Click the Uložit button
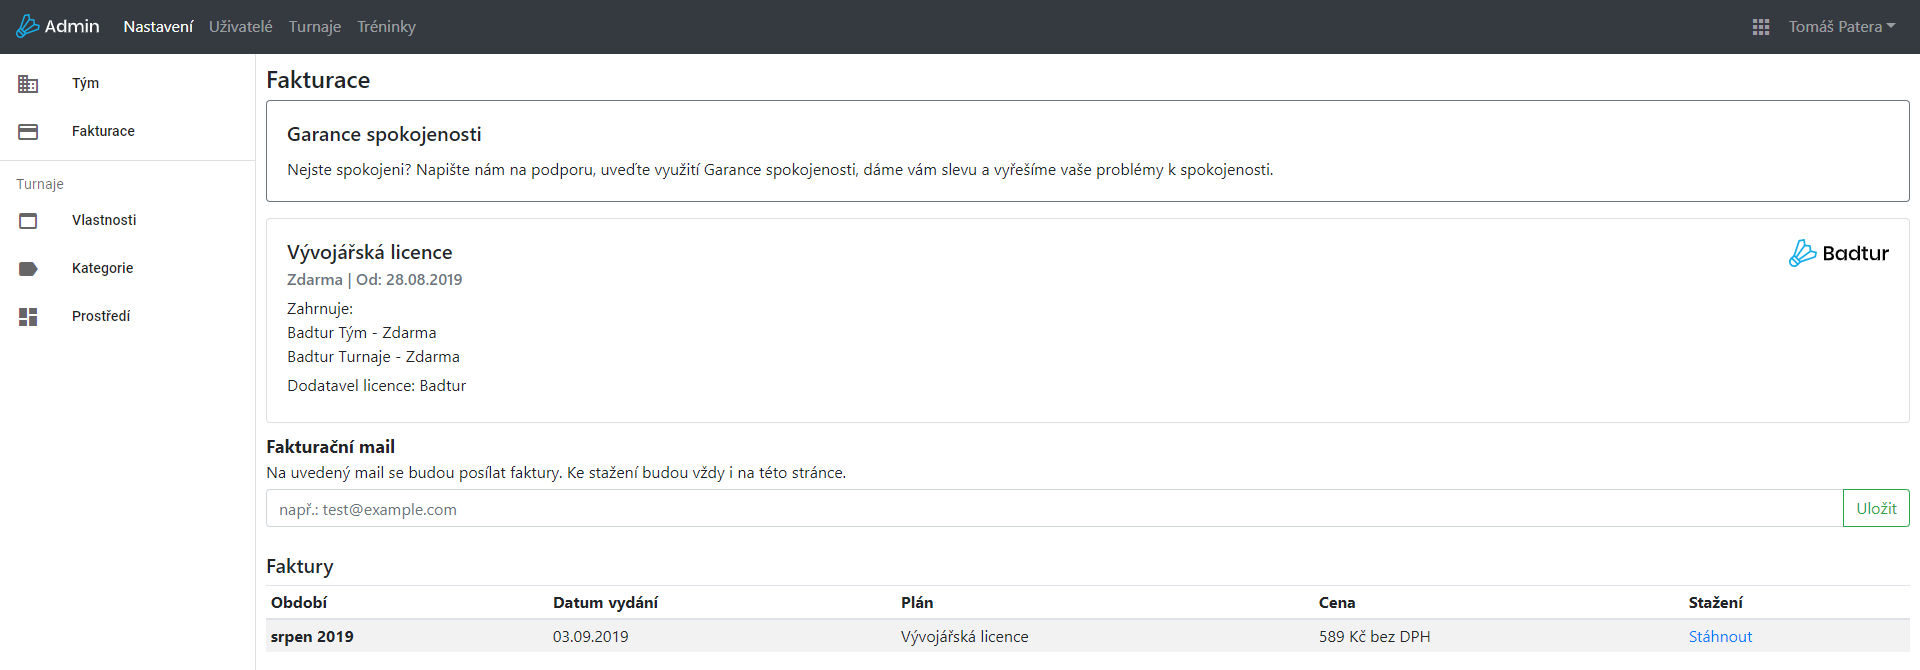 [1876, 508]
